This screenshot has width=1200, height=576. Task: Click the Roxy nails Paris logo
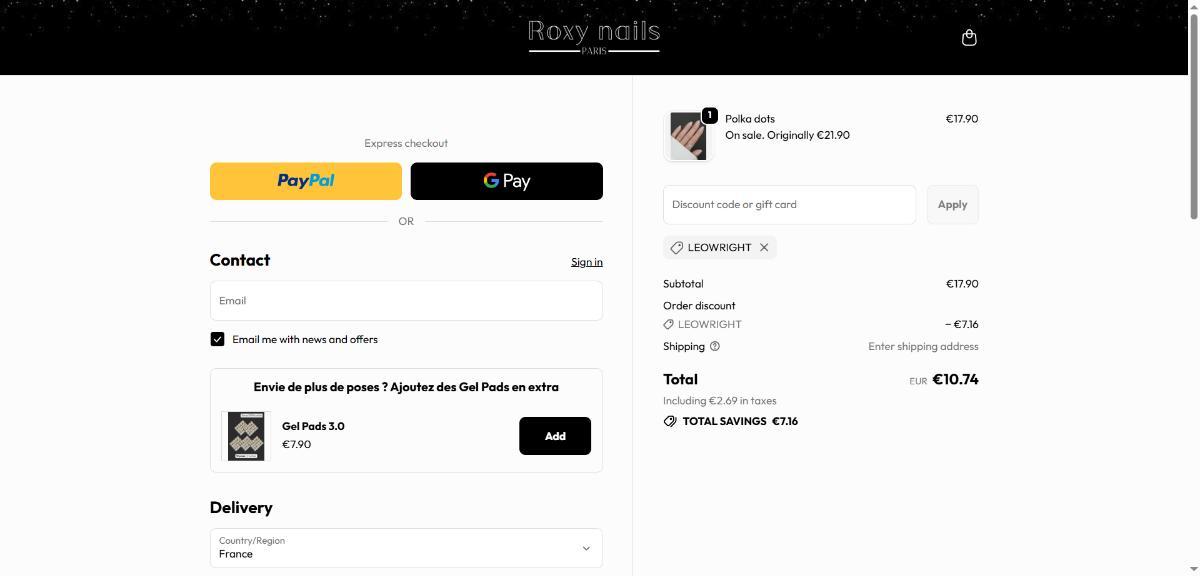(x=594, y=37)
